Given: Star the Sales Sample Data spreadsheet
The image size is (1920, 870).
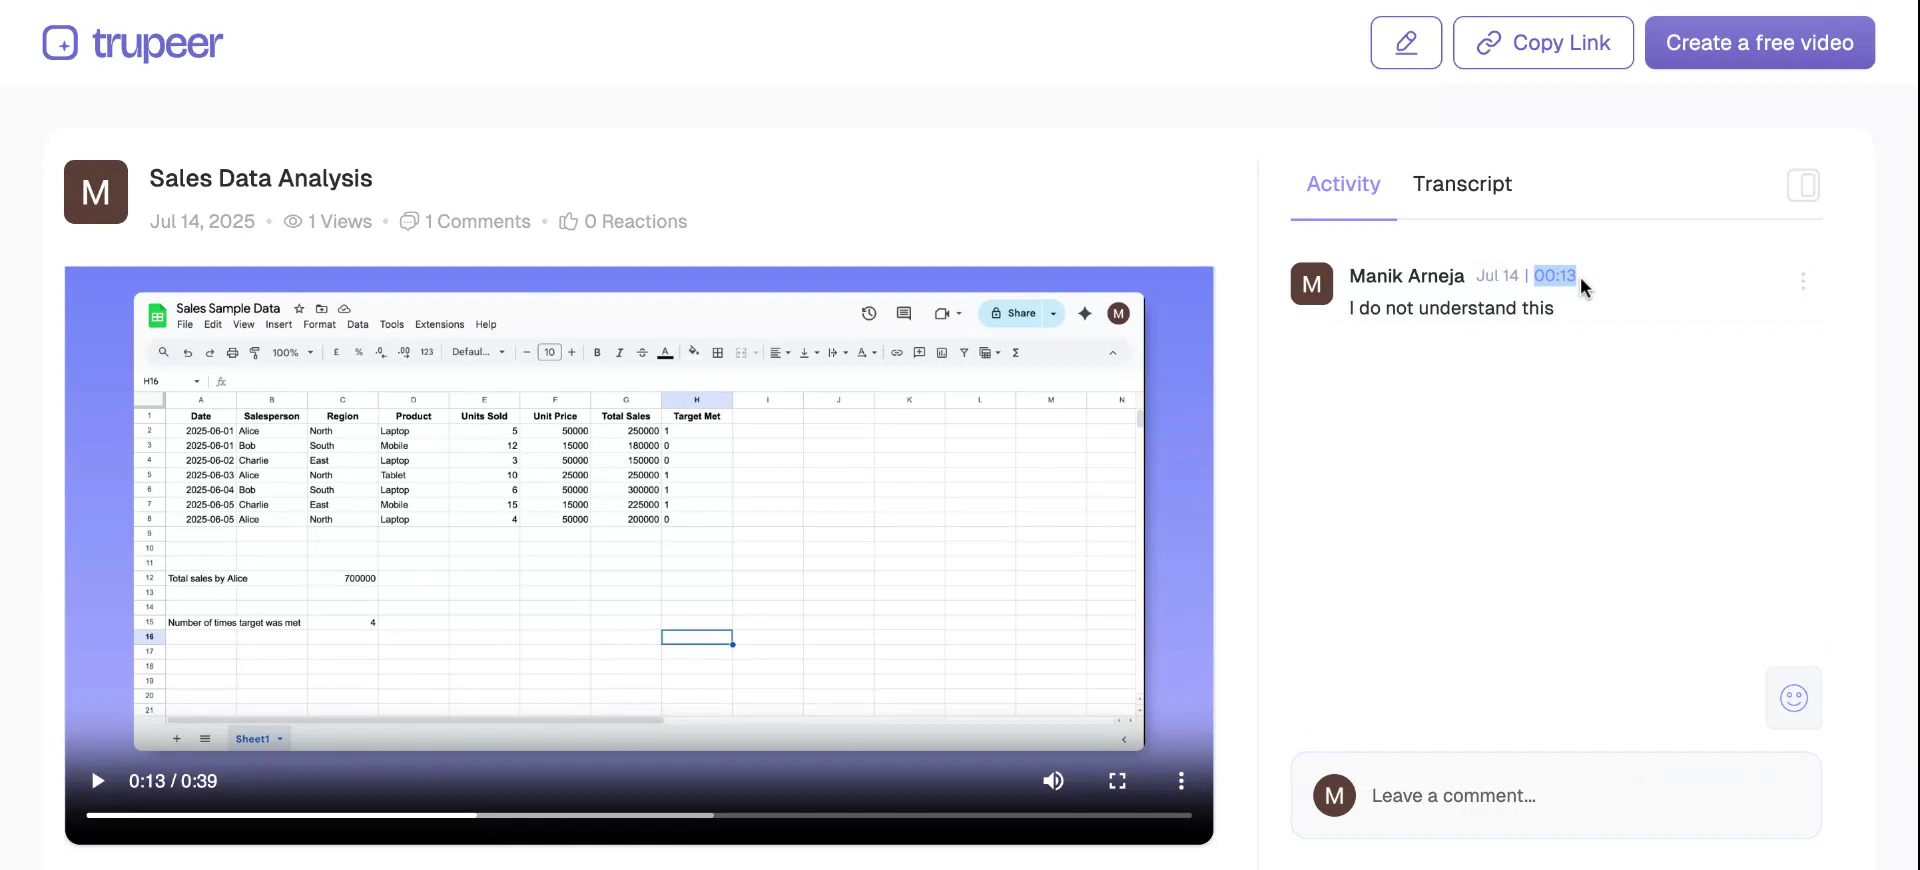Looking at the screenshot, I should coord(299,309).
